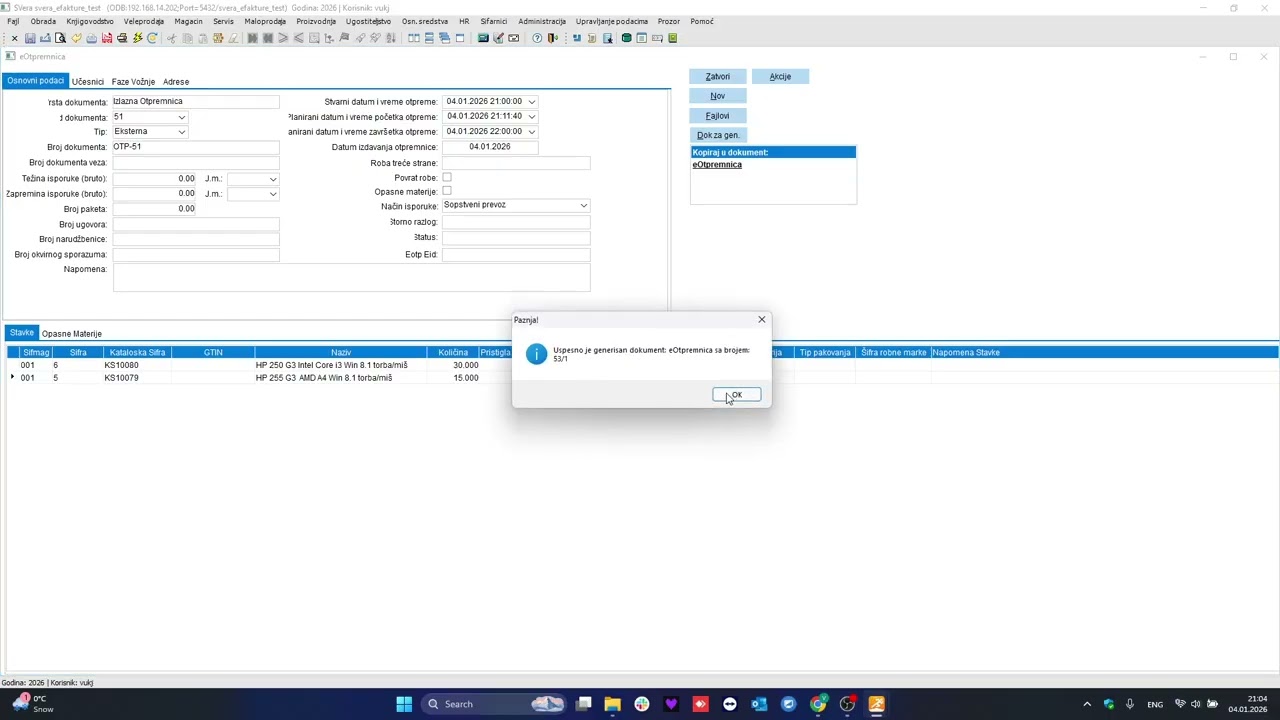
Task: Click into the Broj ugovora field
Action: pos(196,224)
